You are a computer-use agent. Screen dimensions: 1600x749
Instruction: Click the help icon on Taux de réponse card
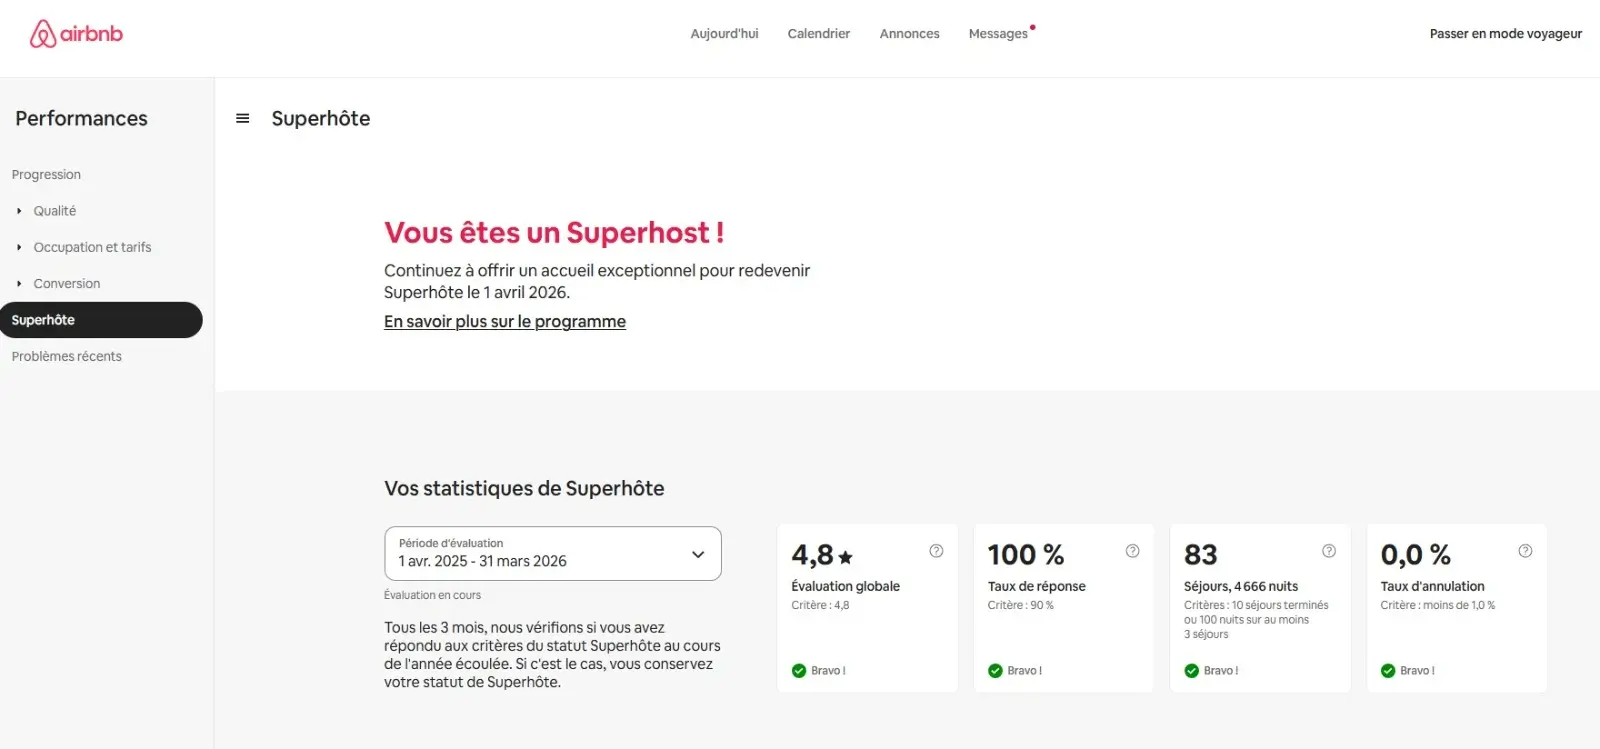coord(1132,550)
